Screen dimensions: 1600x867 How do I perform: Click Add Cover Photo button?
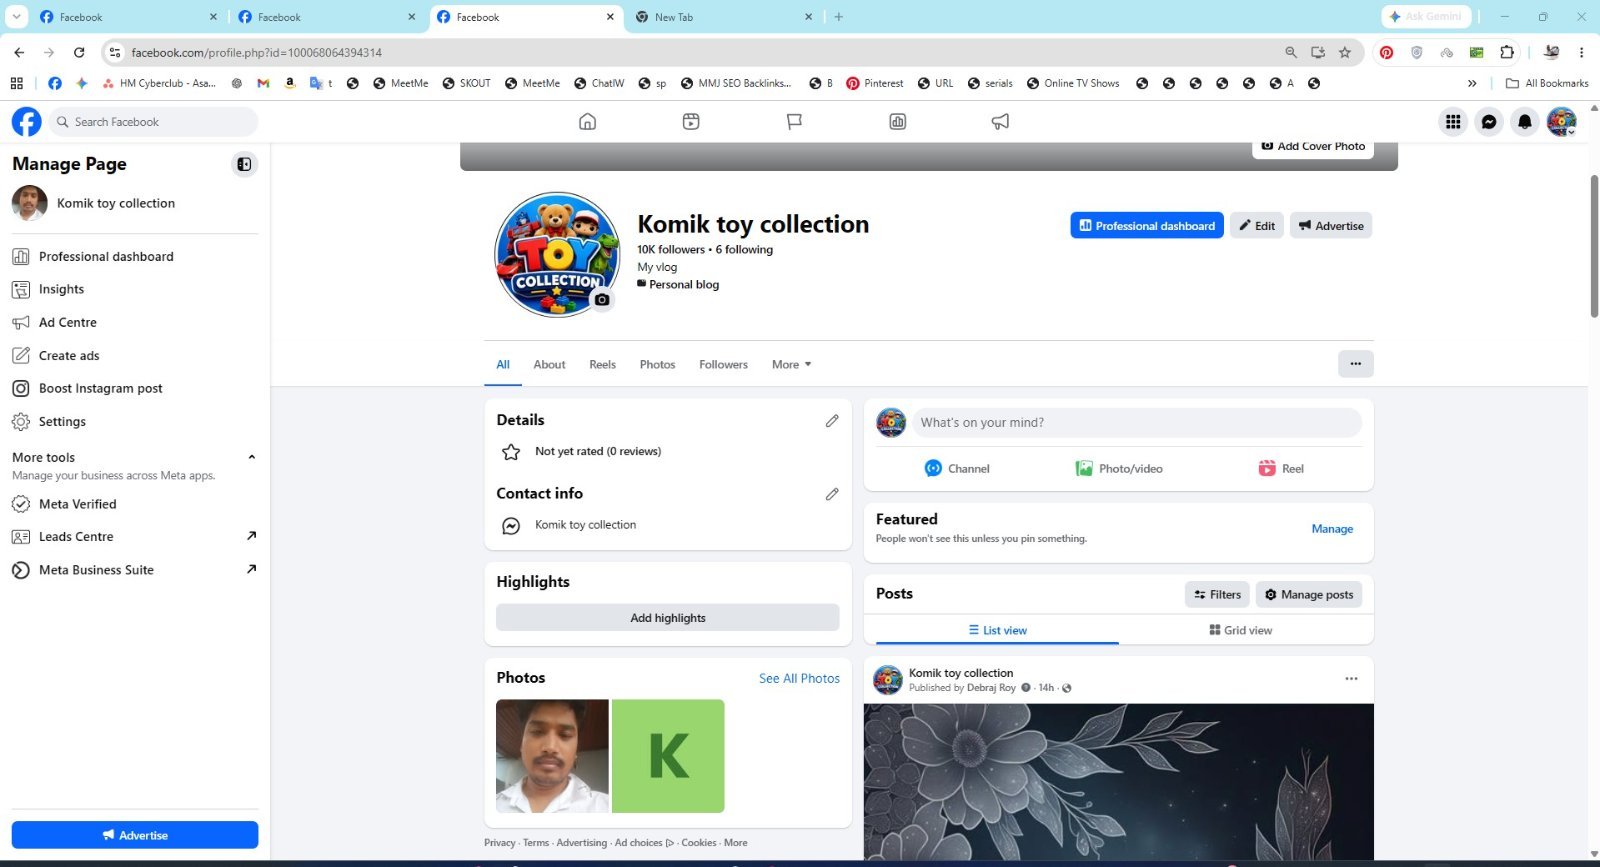tap(1313, 147)
